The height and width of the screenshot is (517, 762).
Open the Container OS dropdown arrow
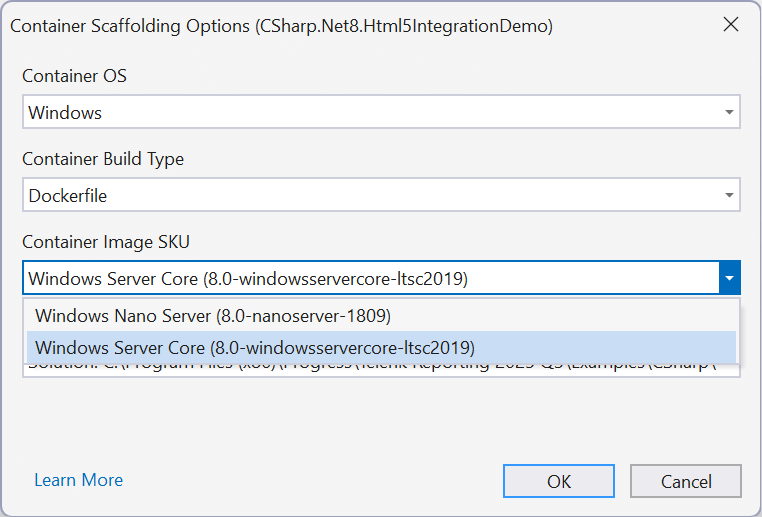pyautogui.click(x=729, y=113)
